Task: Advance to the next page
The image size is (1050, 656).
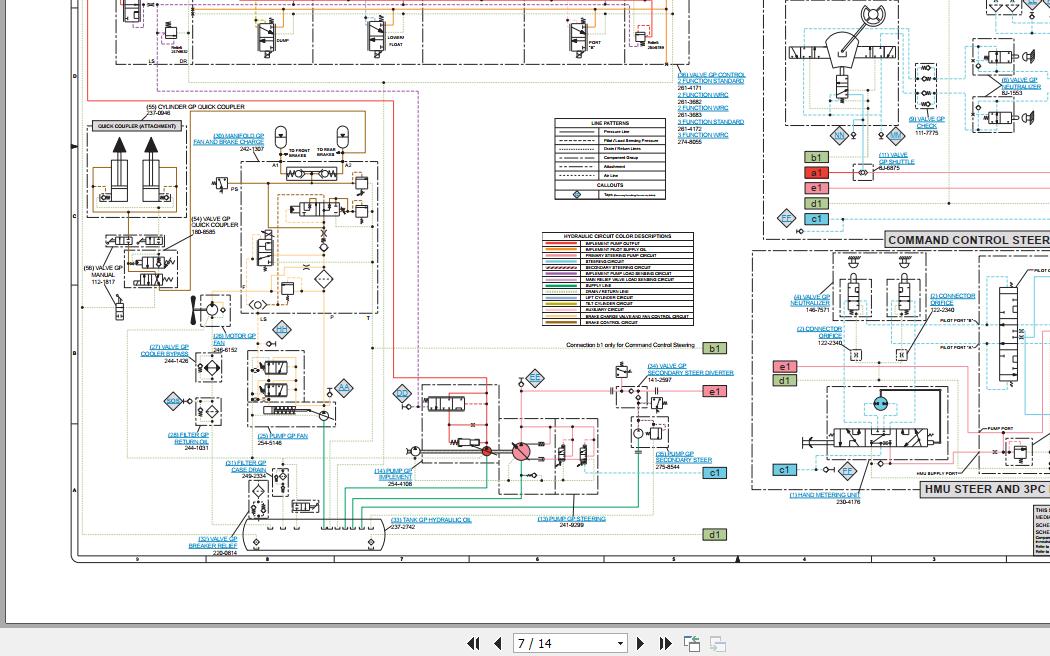Action: (x=641, y=644)
